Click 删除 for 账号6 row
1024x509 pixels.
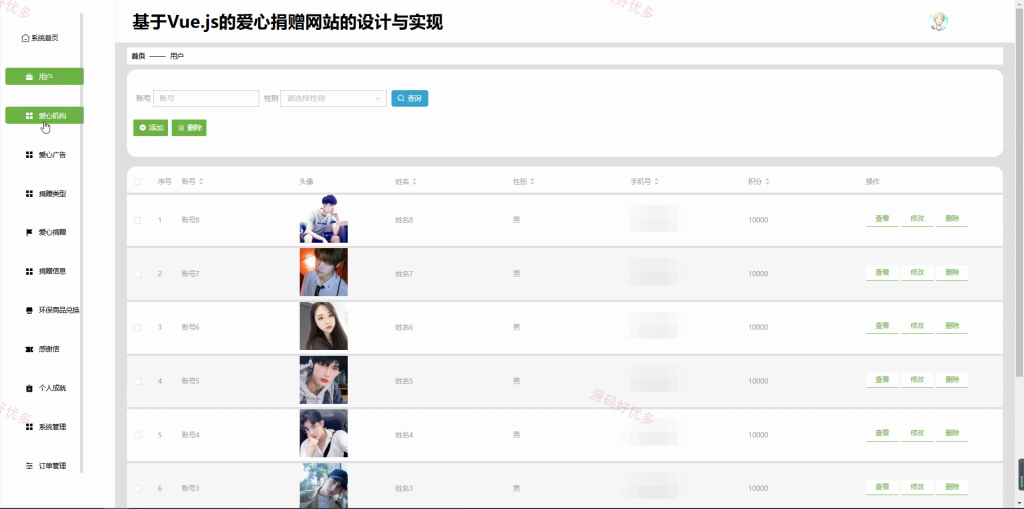952,326
